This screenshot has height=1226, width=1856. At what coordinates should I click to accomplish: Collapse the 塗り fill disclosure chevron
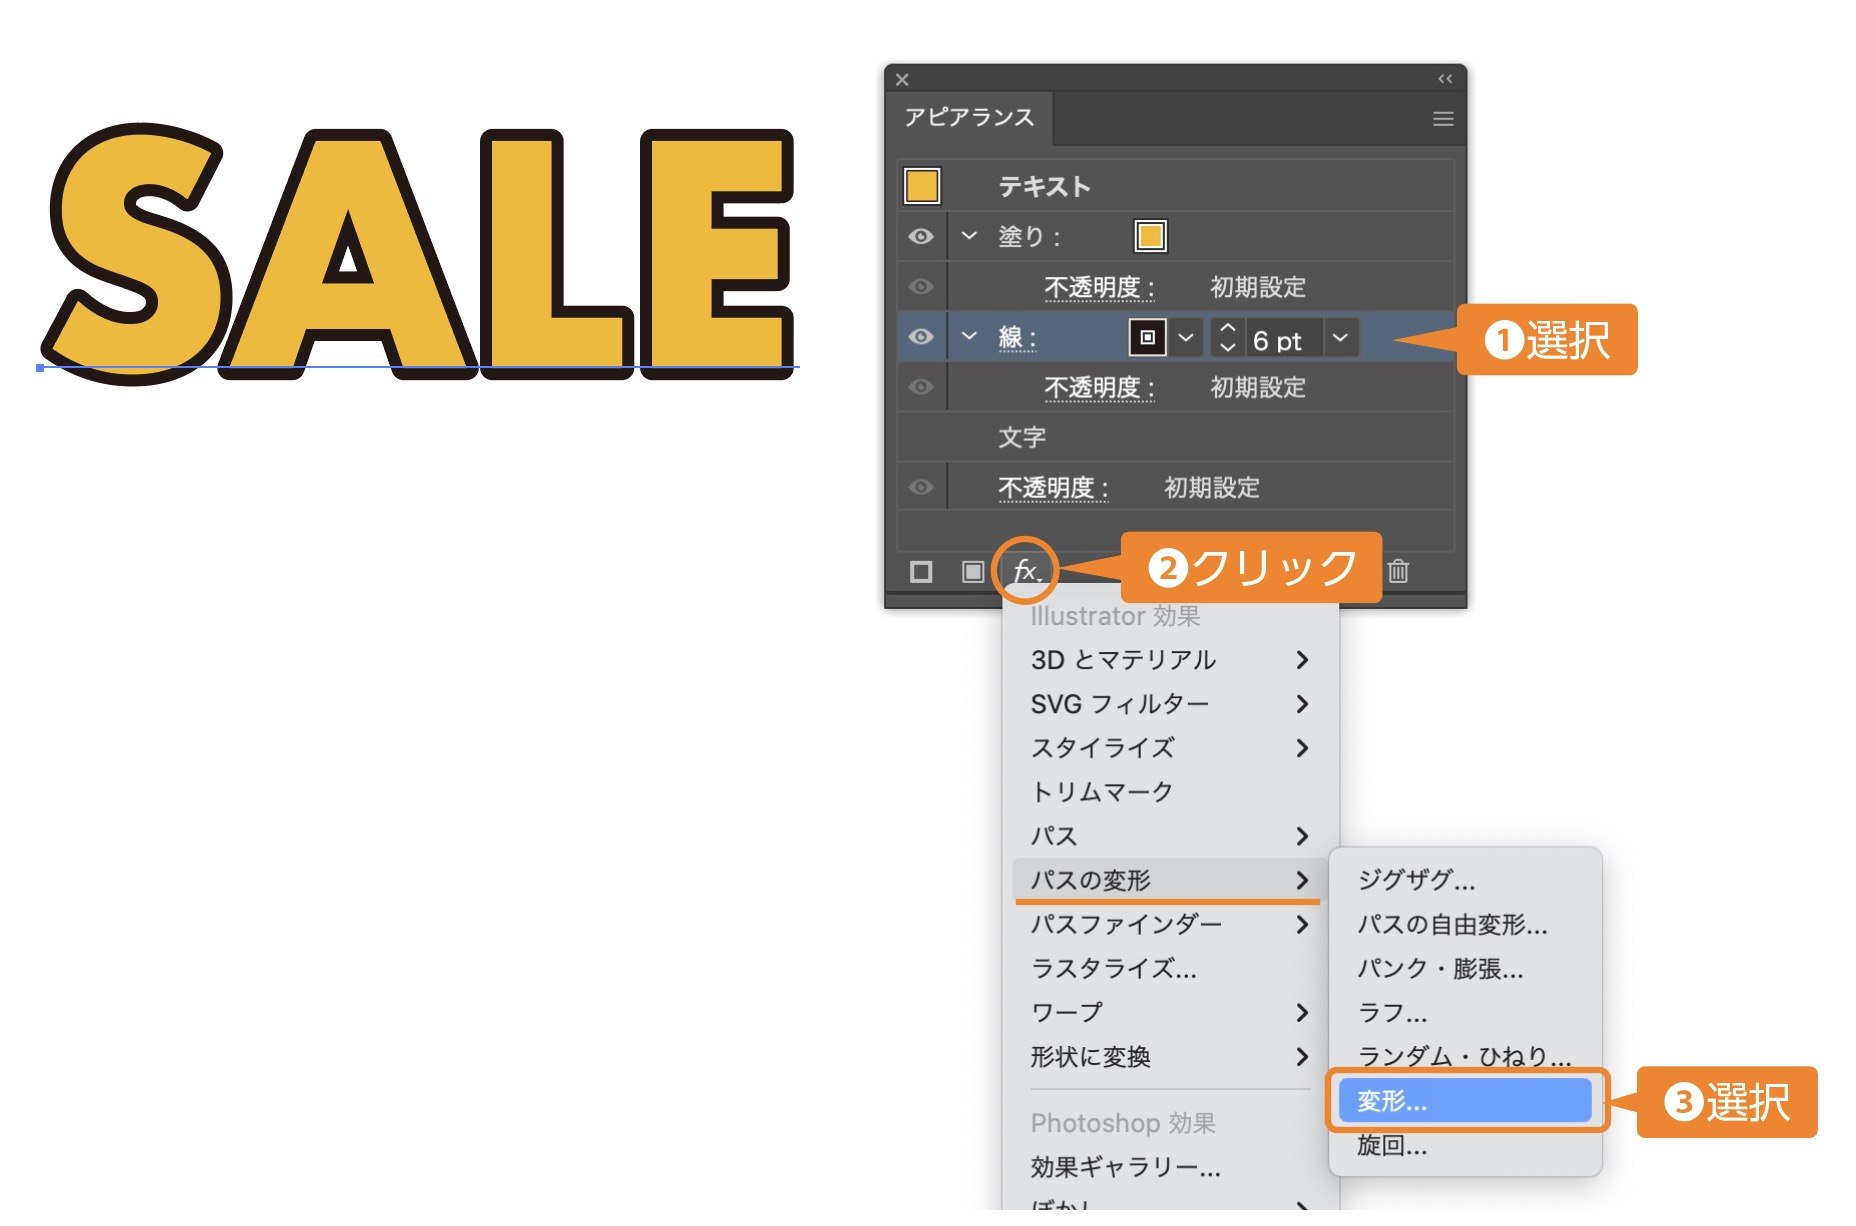click(x=969, y=236)
